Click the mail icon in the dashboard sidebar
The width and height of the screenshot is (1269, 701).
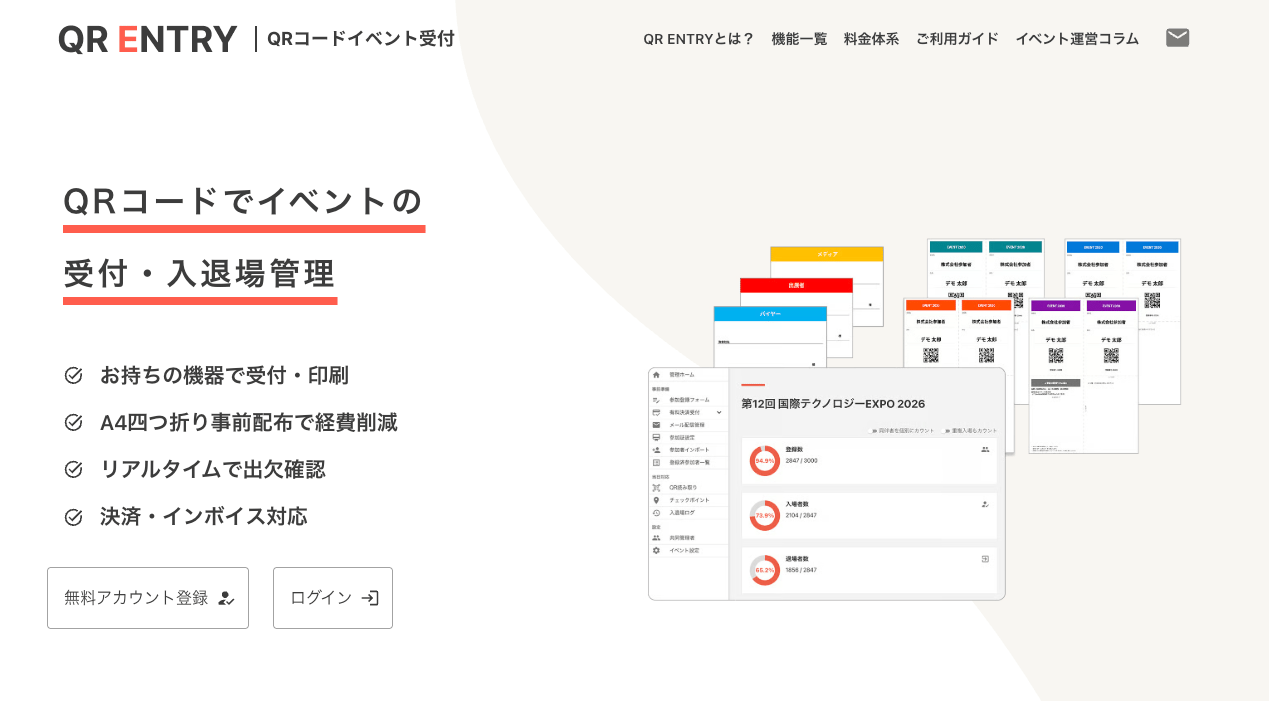657,425
